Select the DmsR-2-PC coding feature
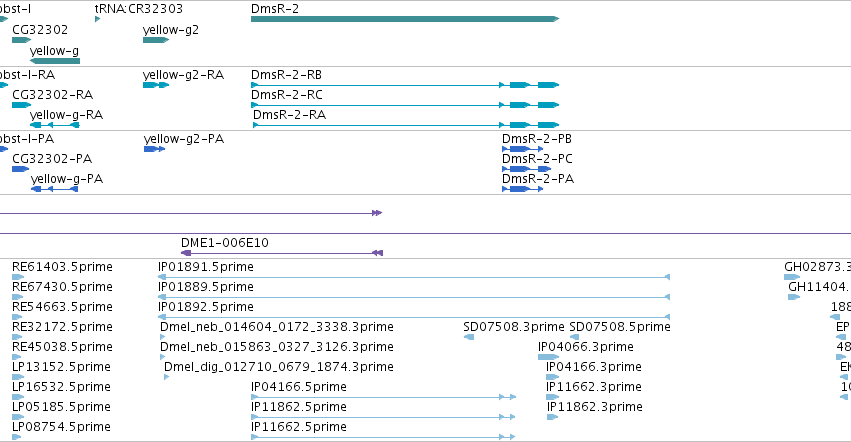The image size is (851, 442). 526,169
